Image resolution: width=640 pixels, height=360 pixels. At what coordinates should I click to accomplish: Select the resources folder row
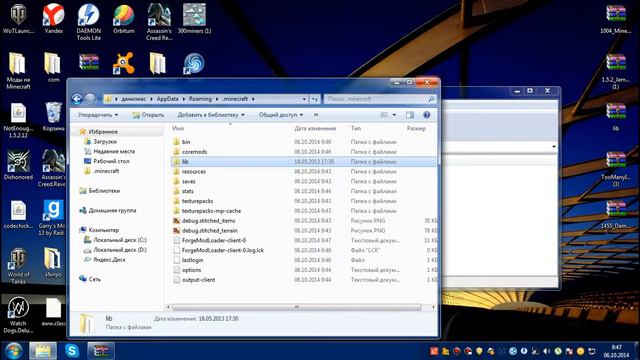click(303, 171)
